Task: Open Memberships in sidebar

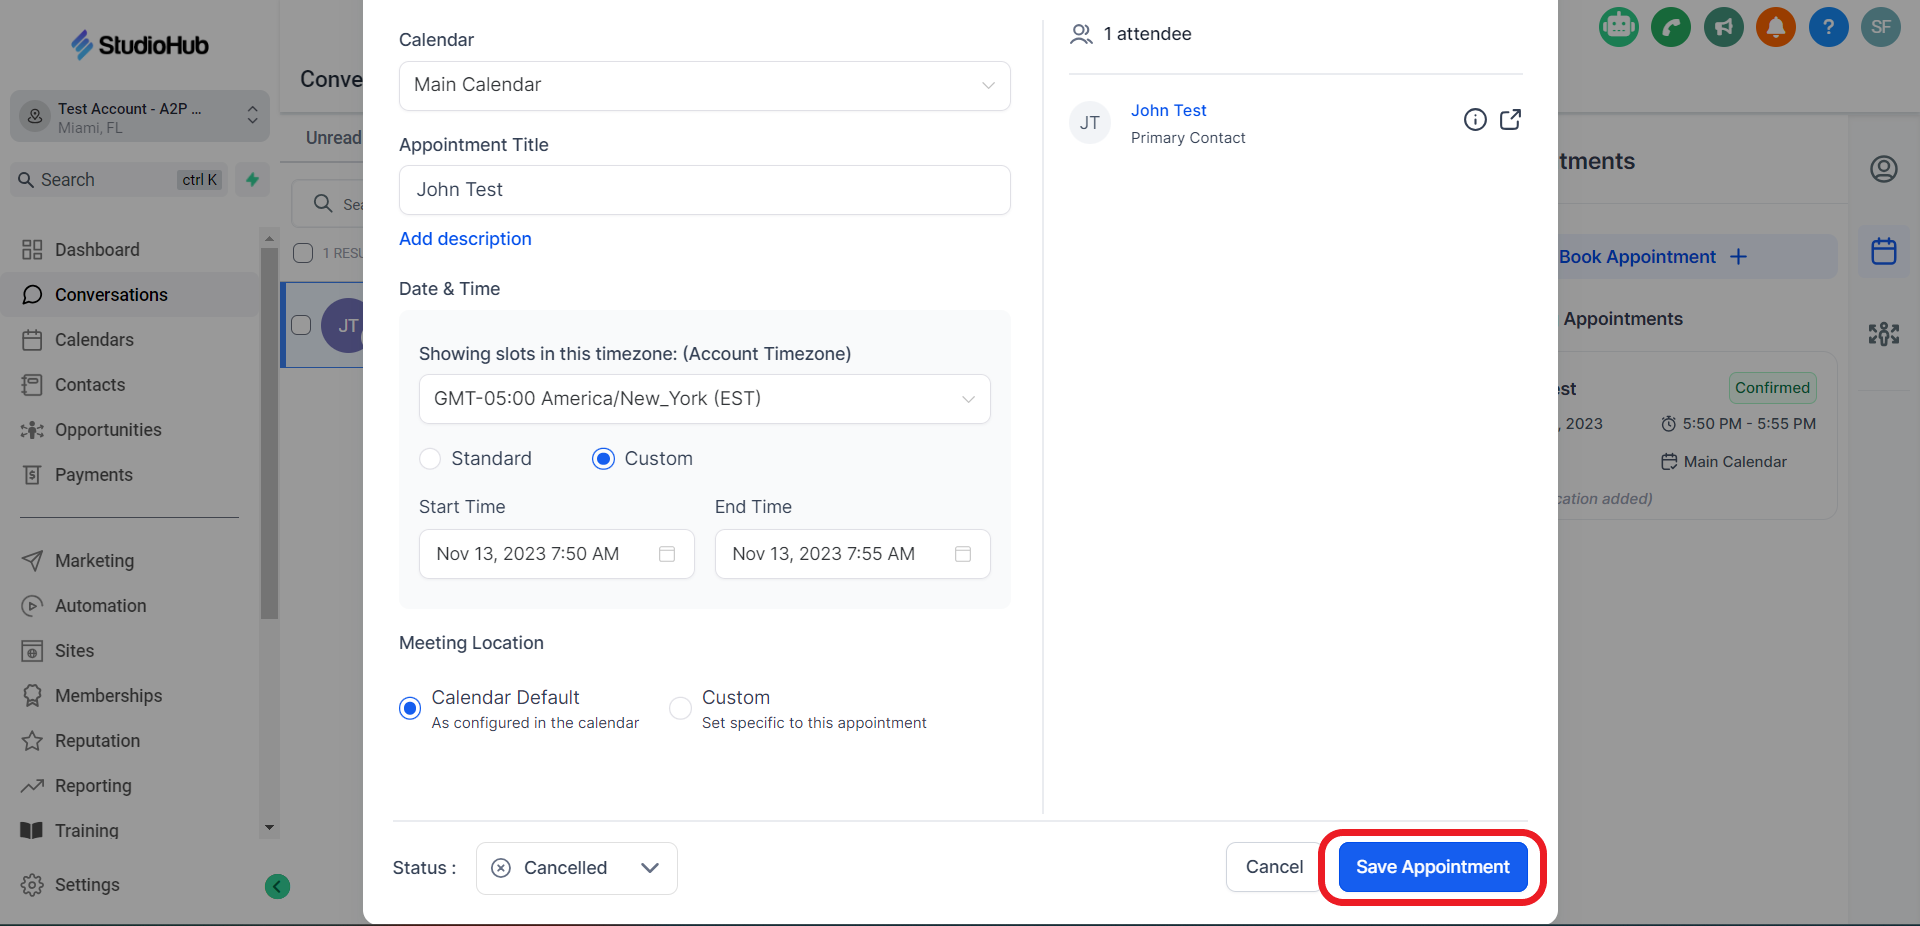Action: pos(108,696)
